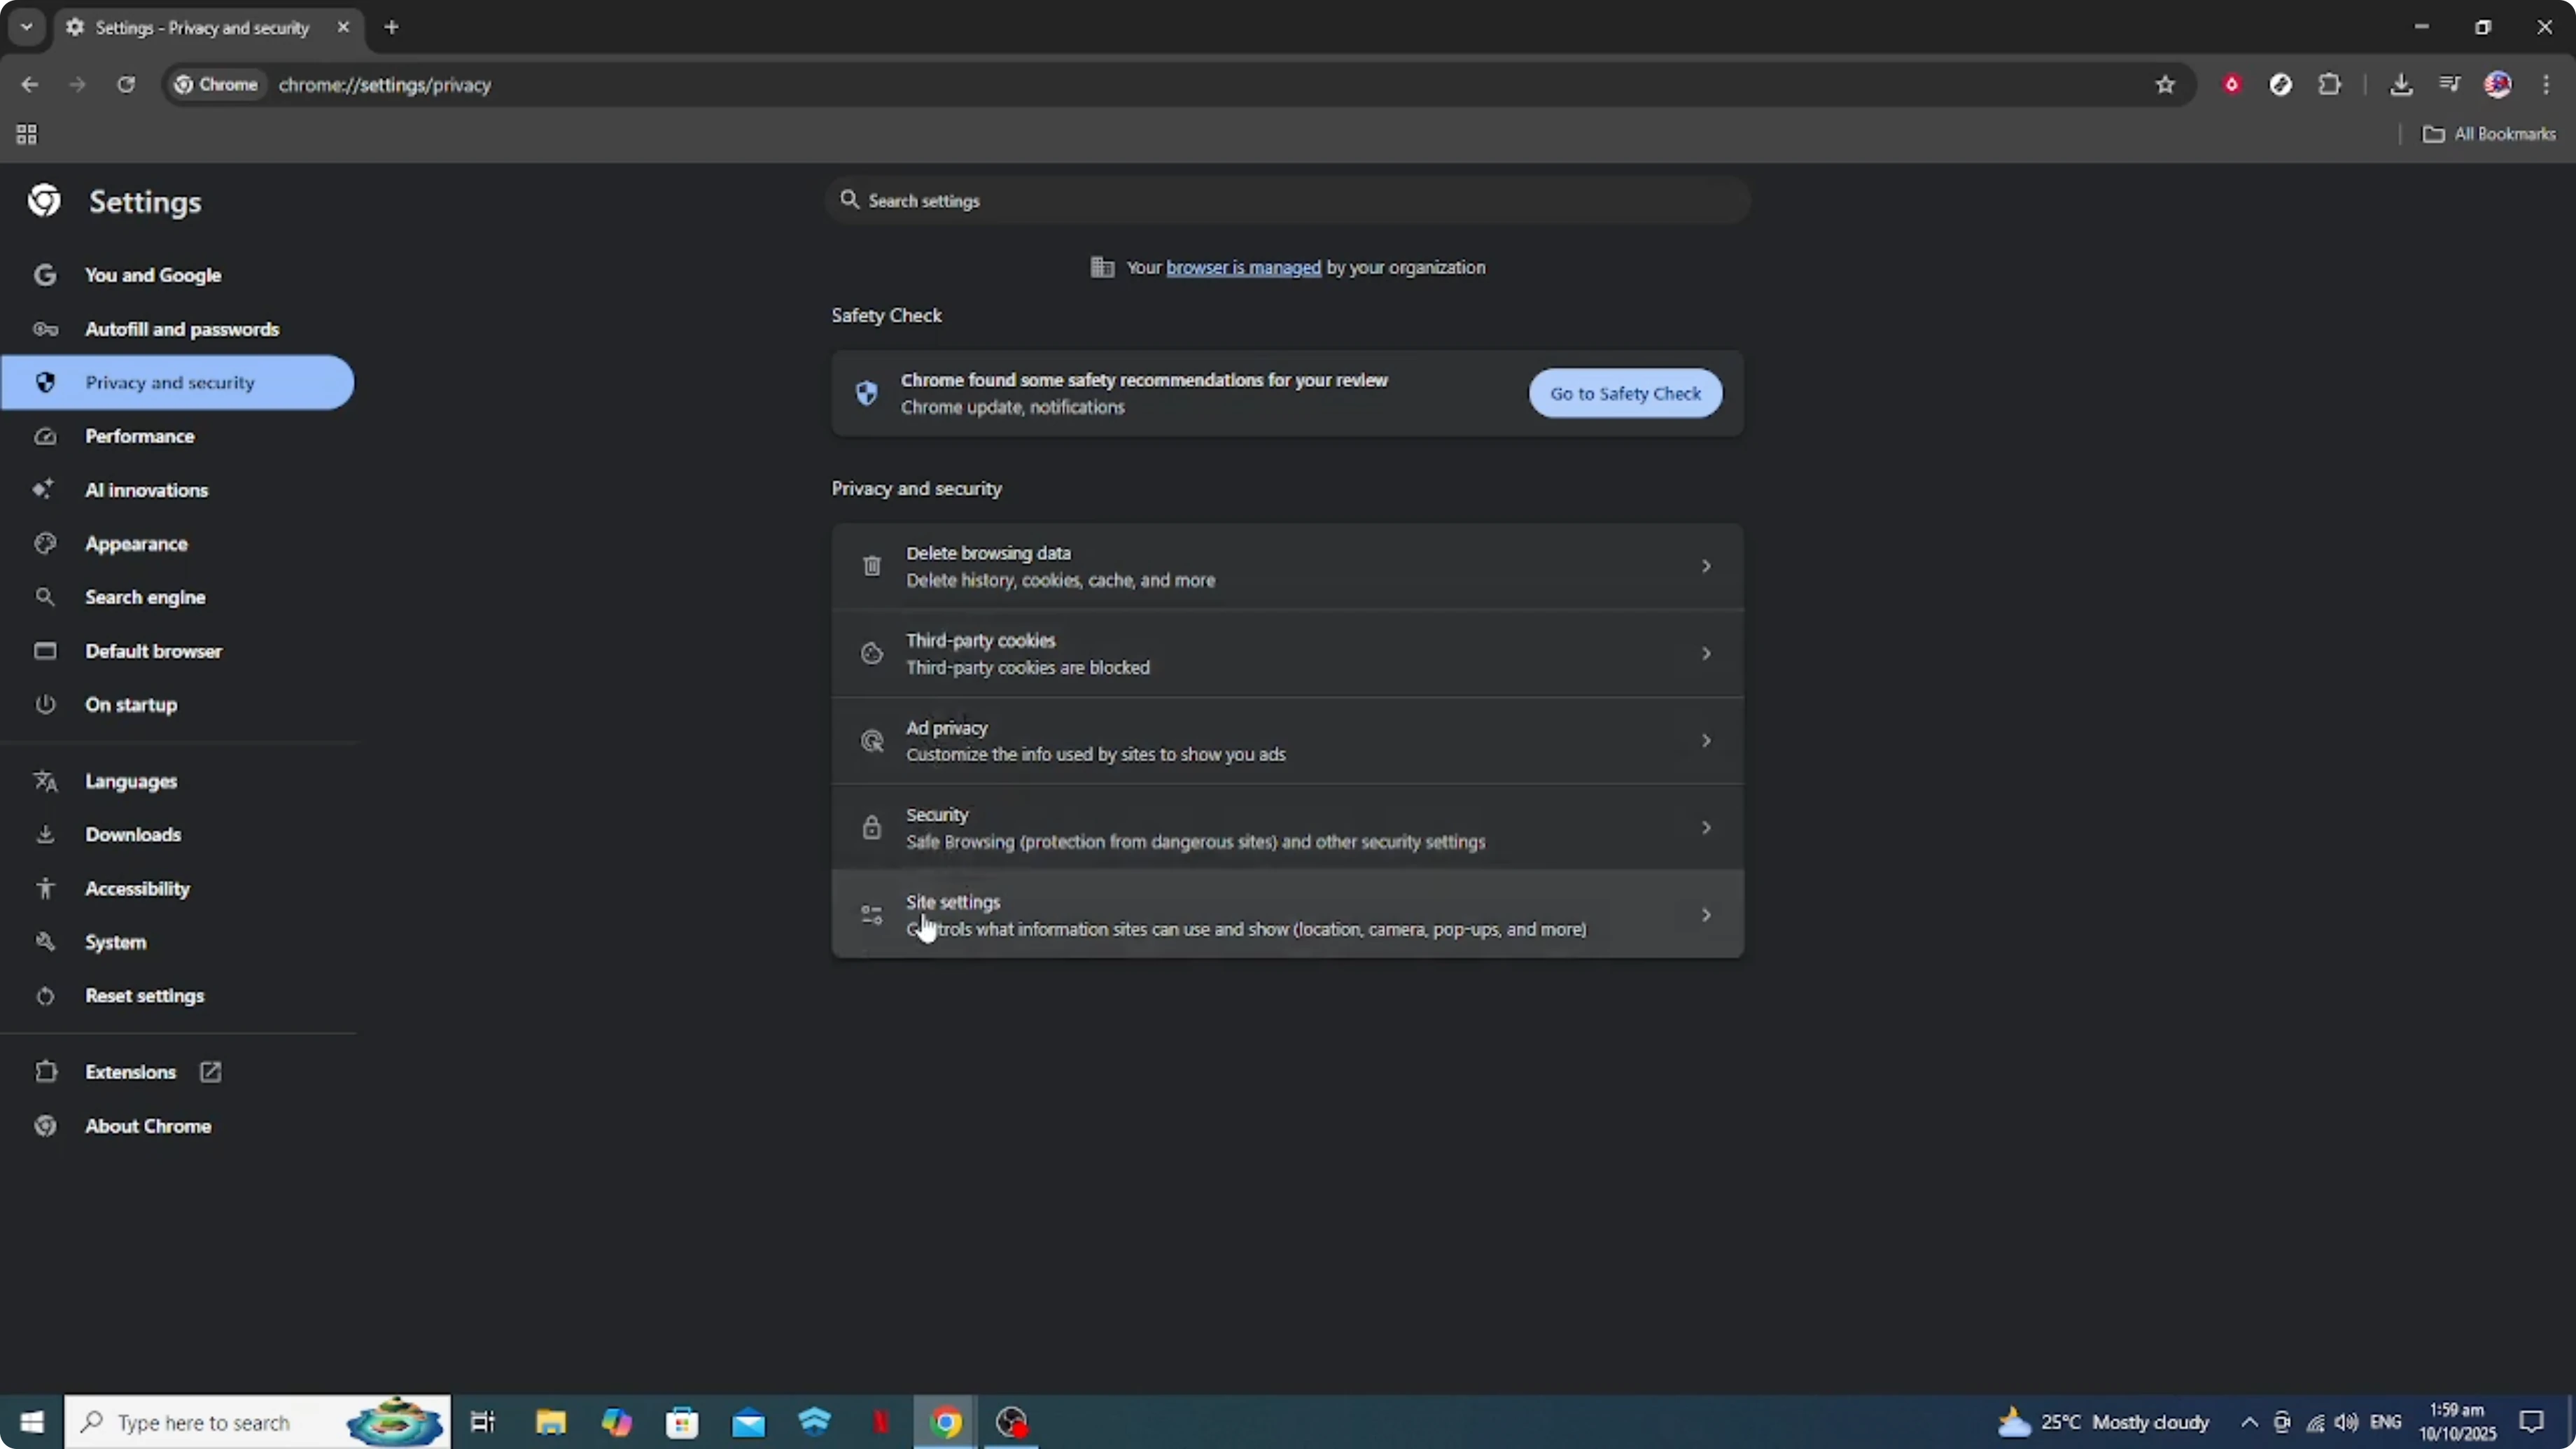This screenshot has height=1449, width=2576.
Task: Open the tab search dropdown arrow
Action: coord(26,27)
